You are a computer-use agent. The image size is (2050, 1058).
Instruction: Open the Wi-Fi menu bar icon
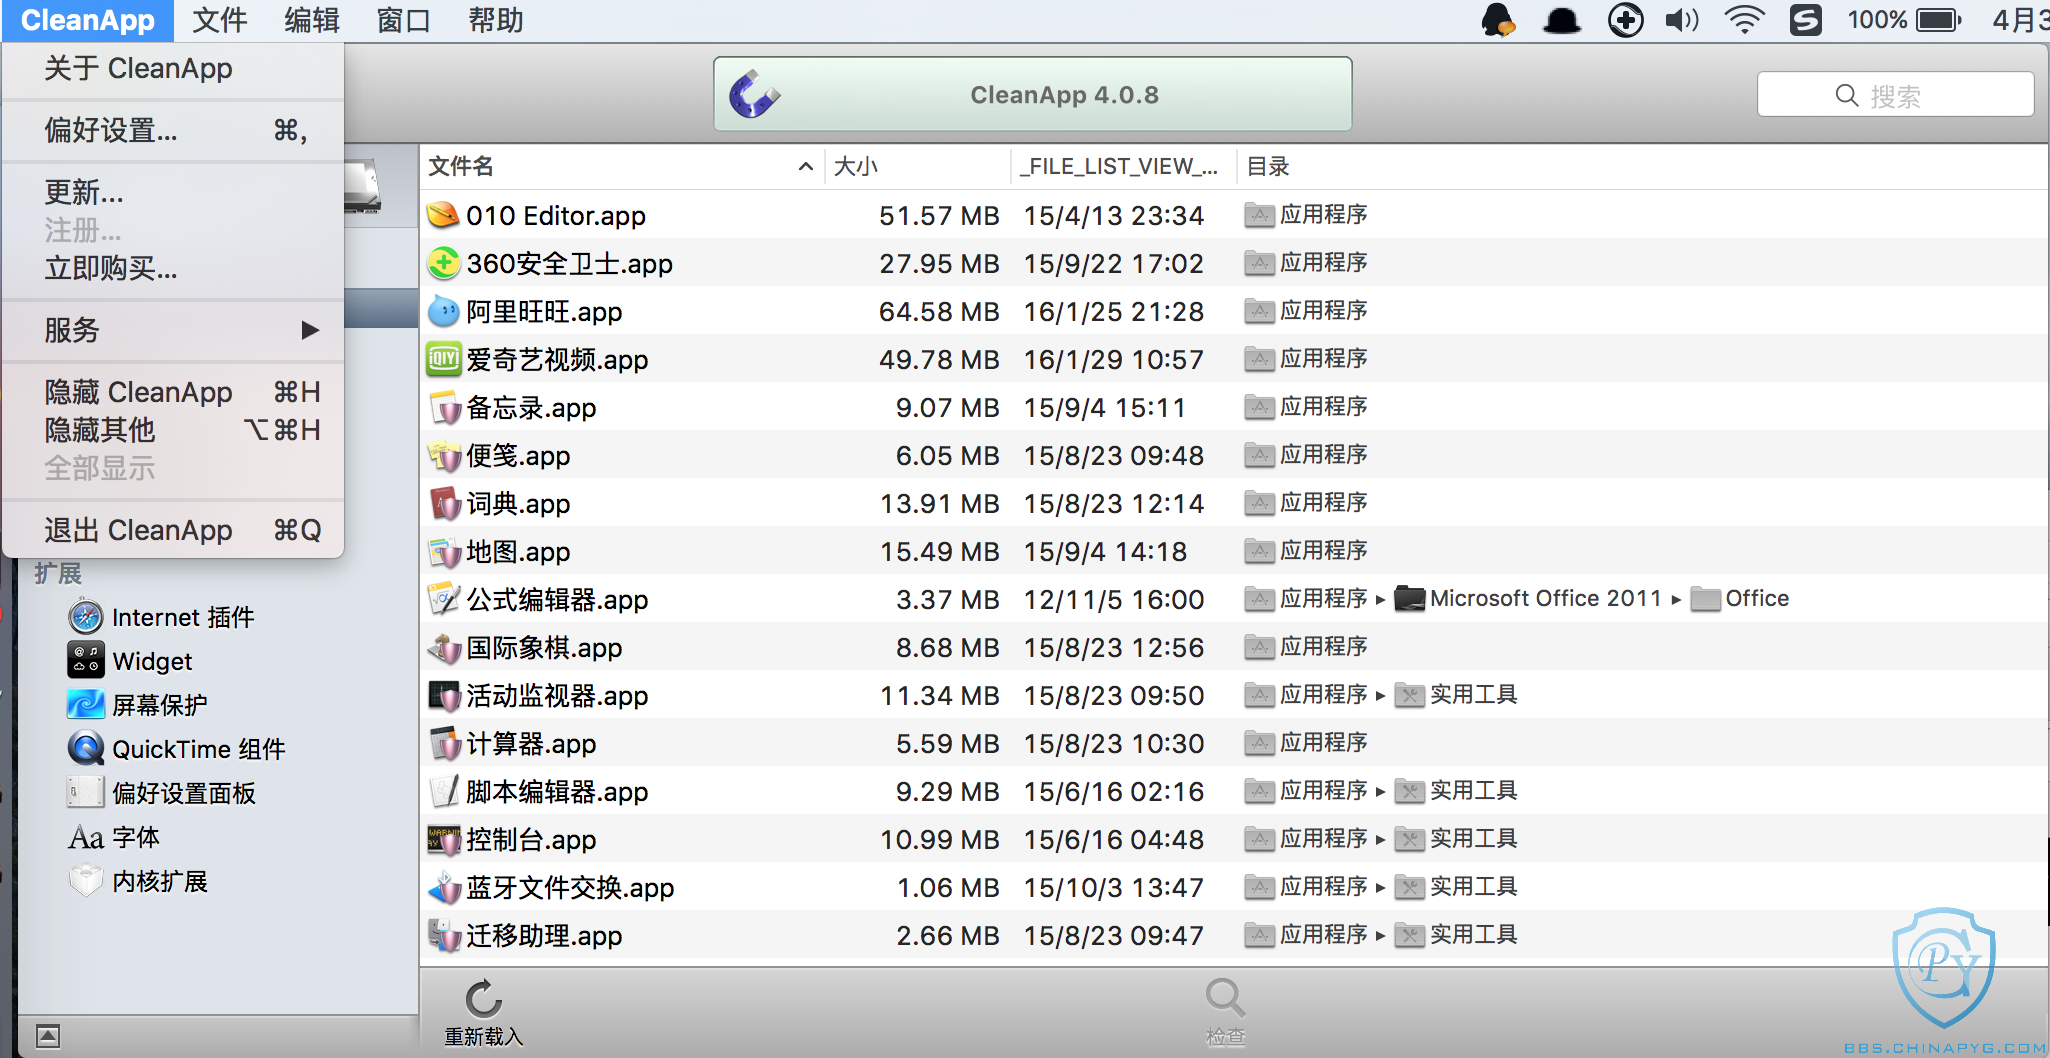point(1744,20)
